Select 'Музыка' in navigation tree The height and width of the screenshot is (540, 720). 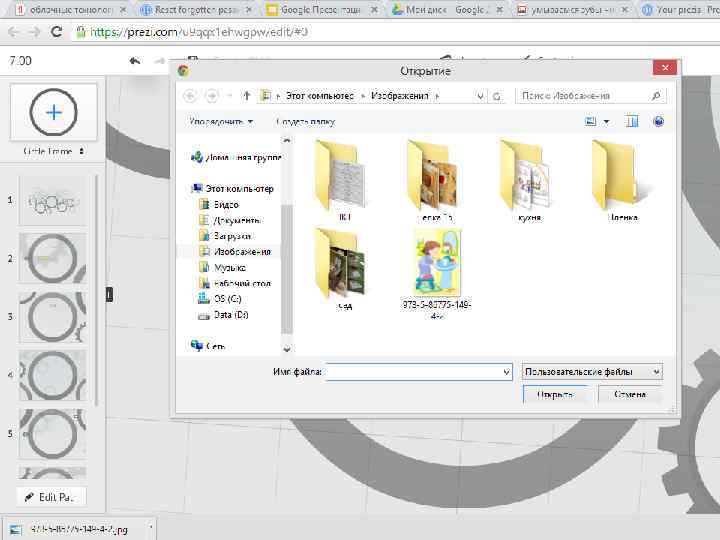click(x=223, y=267)
